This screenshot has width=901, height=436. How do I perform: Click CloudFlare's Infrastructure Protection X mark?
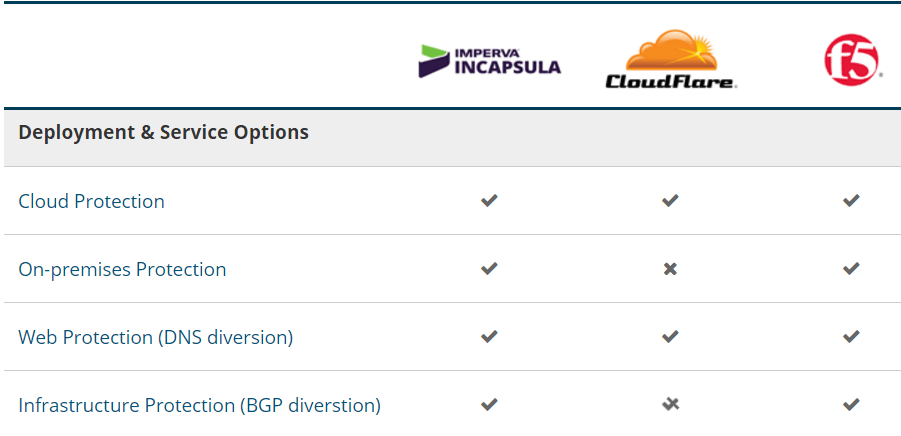point(670,405)
